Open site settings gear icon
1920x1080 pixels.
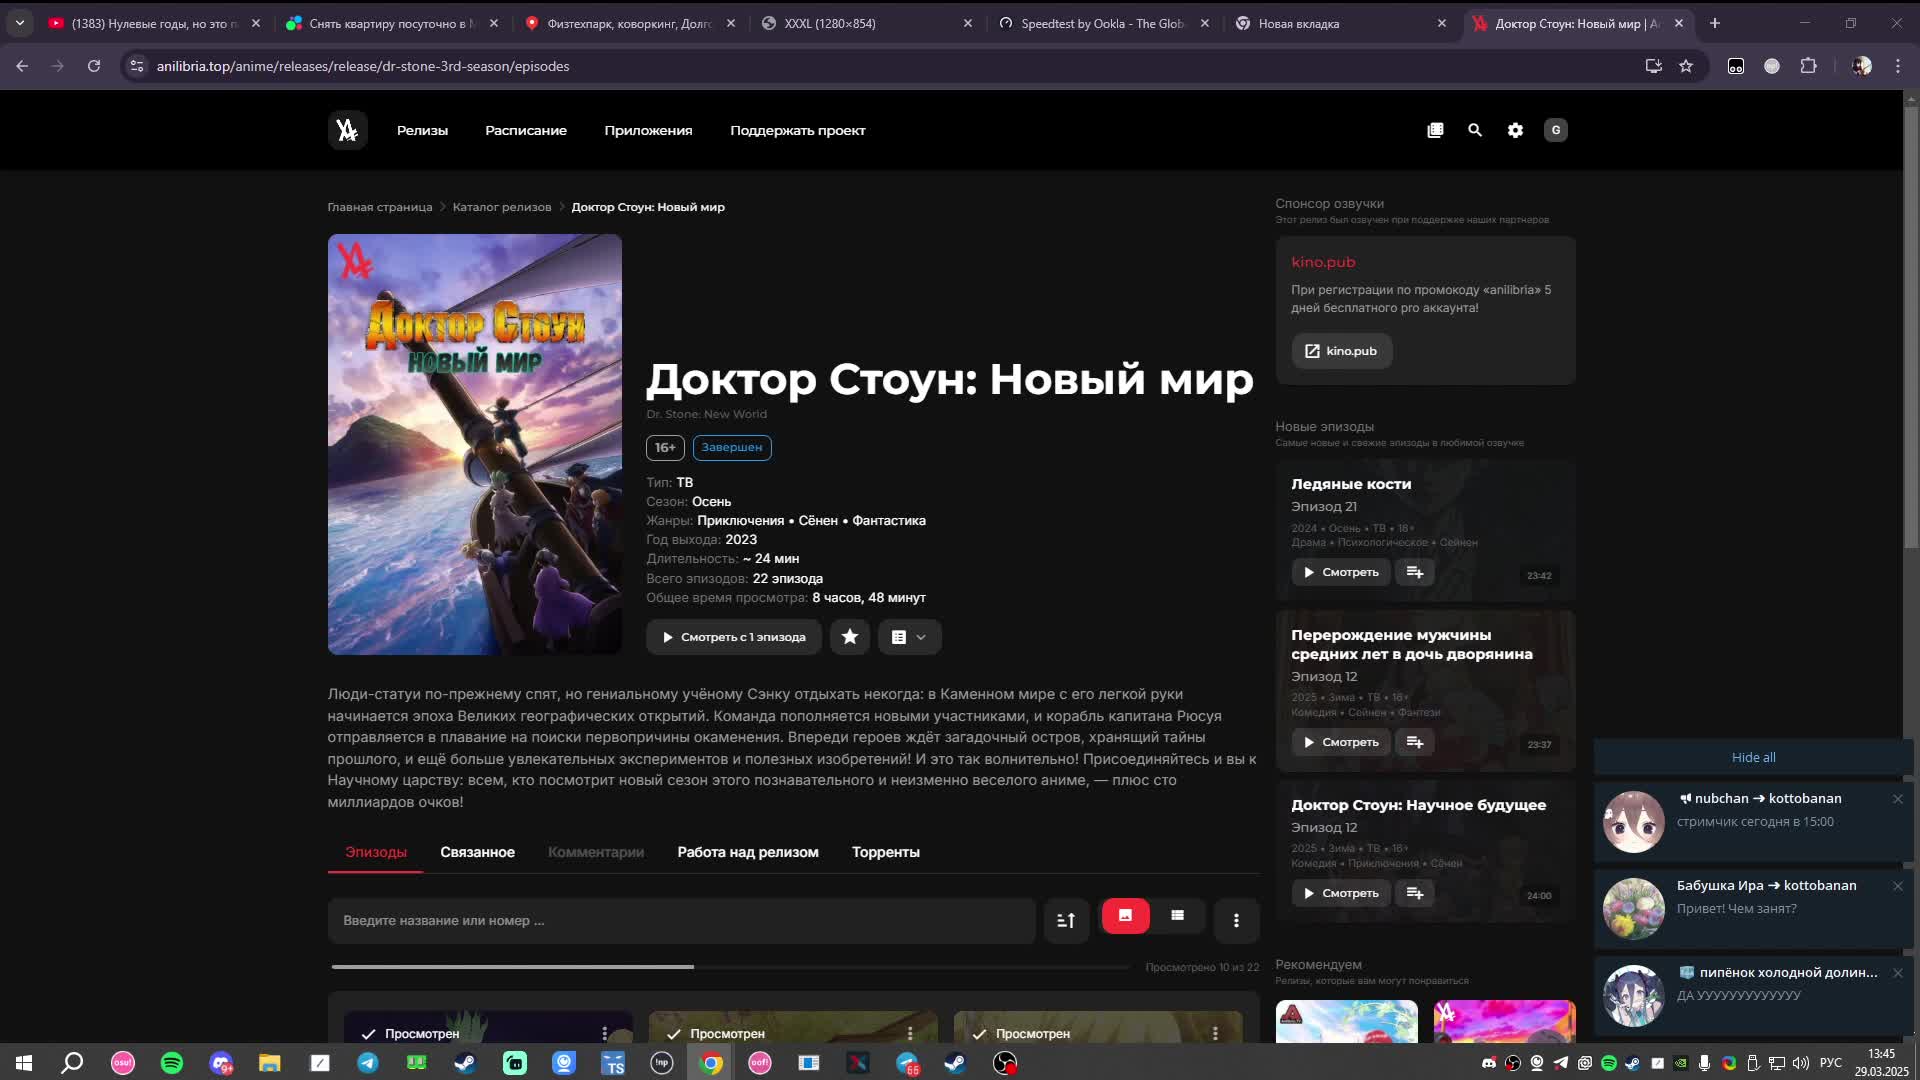1515,130
